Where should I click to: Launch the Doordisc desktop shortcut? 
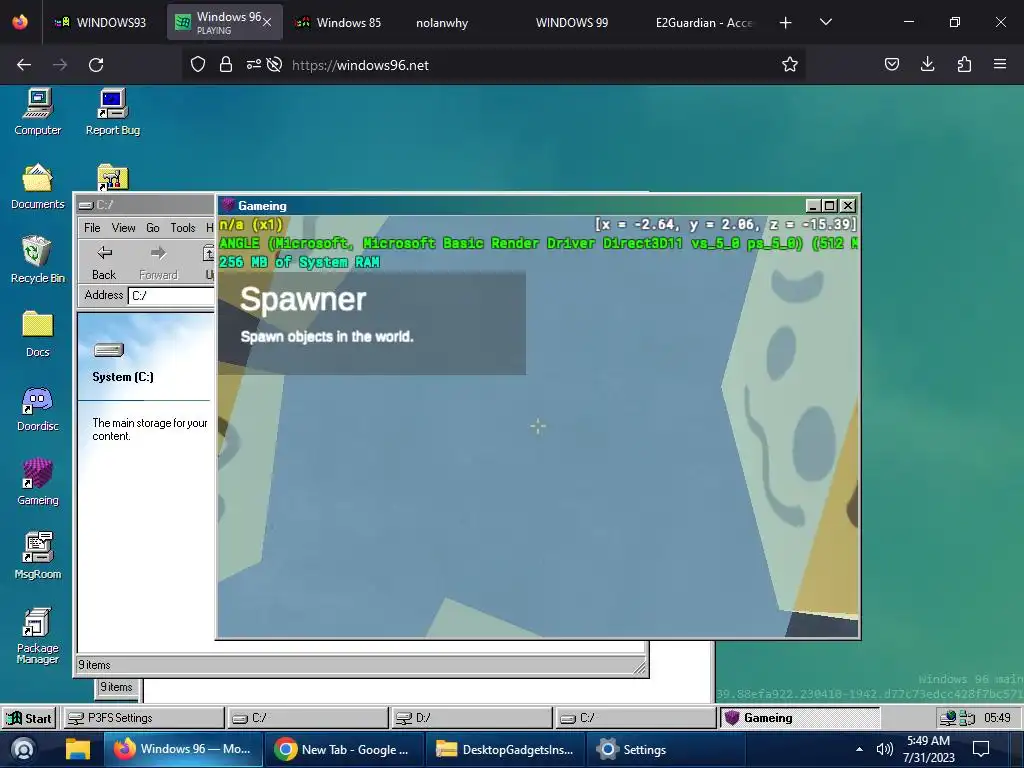[x=38, y=408]
